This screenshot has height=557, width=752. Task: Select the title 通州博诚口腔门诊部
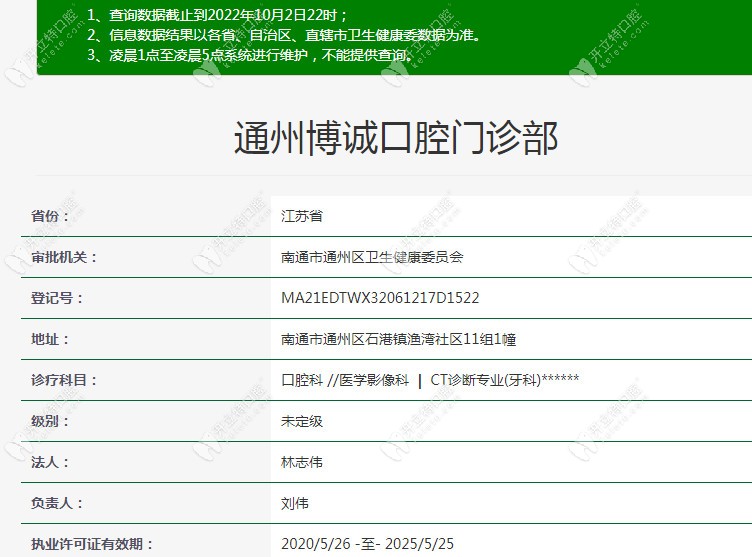[396, 138]
